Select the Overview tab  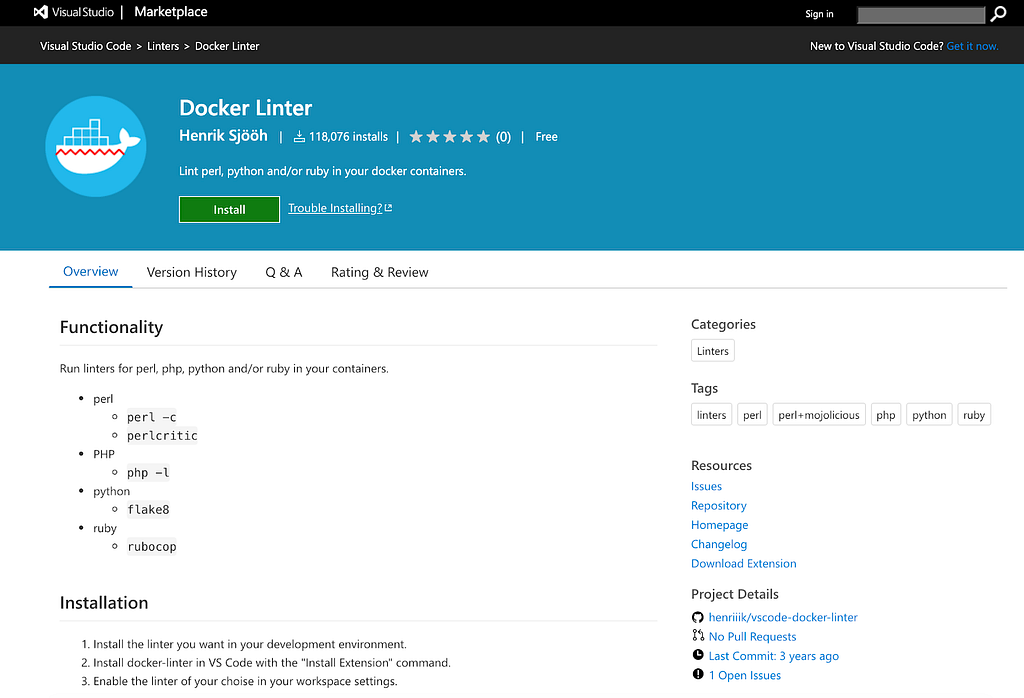point(91,272)
